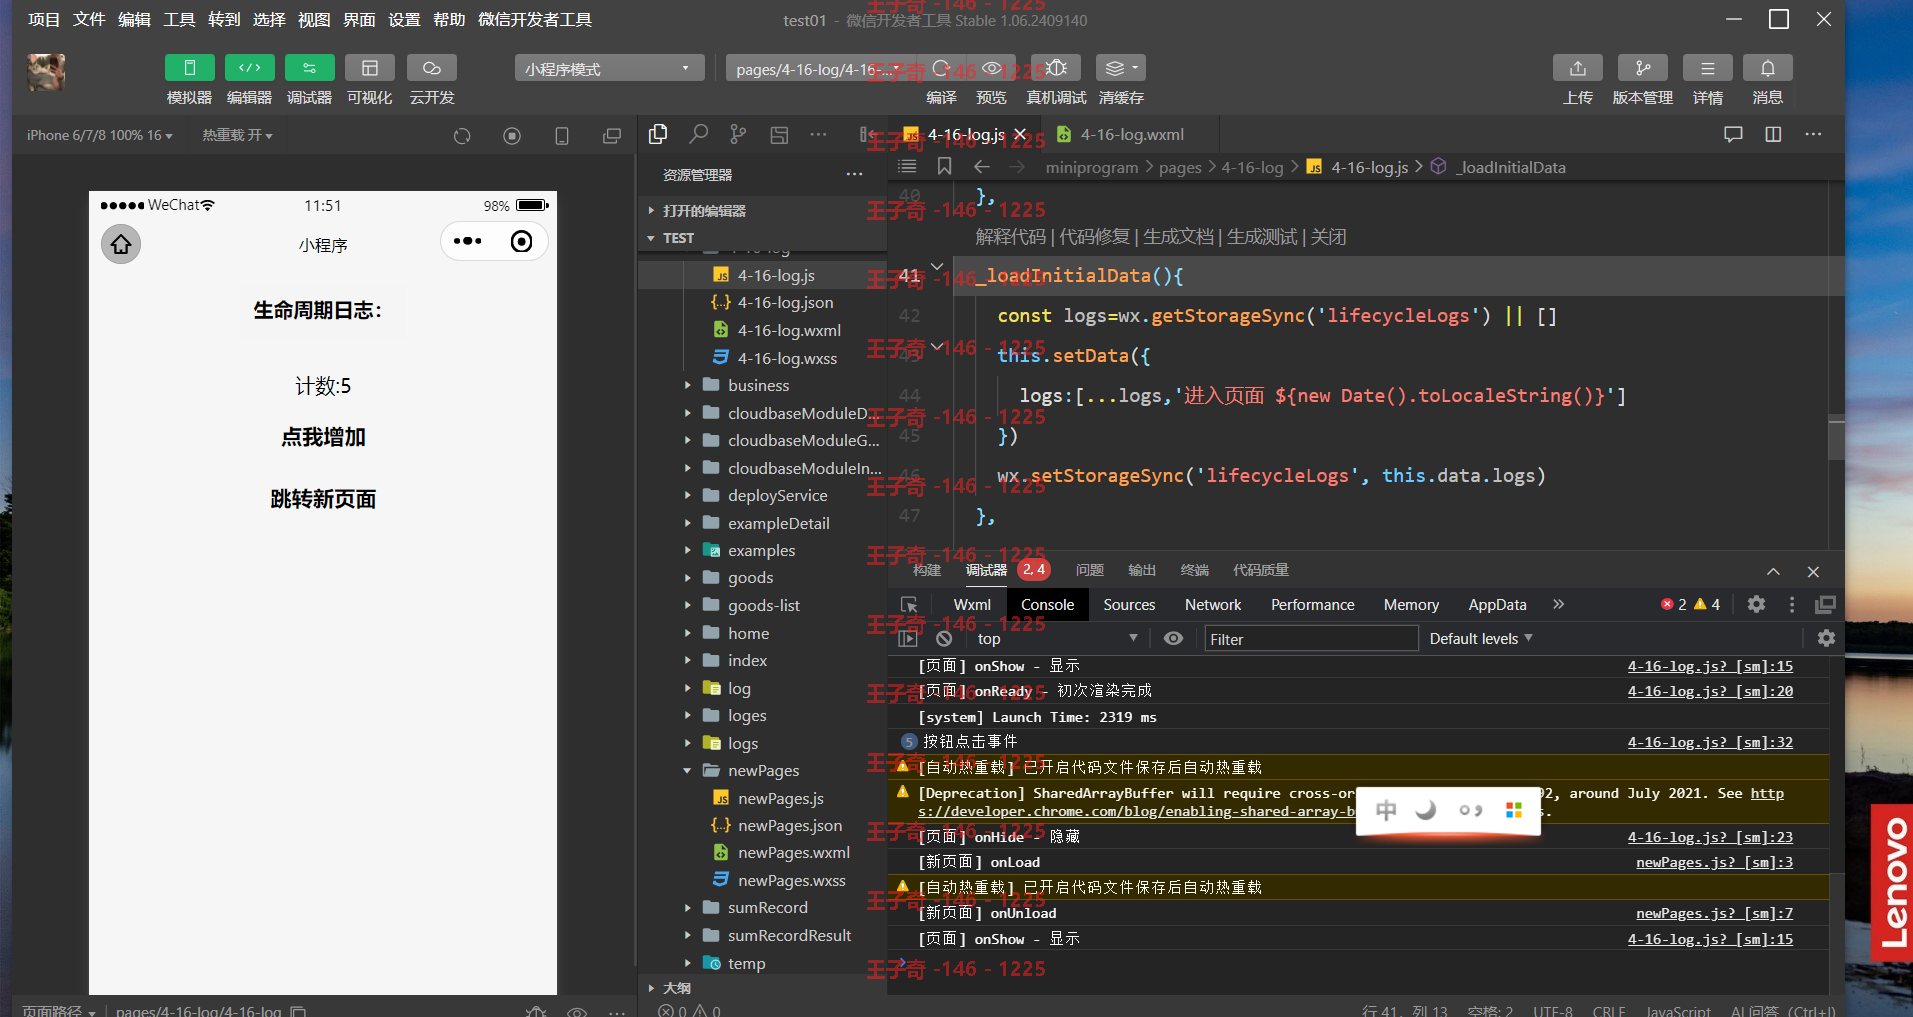Viewport: 1913px width, 1017px height.
Task: Show more devtools tabs chevron
Action: [1558, 604]
